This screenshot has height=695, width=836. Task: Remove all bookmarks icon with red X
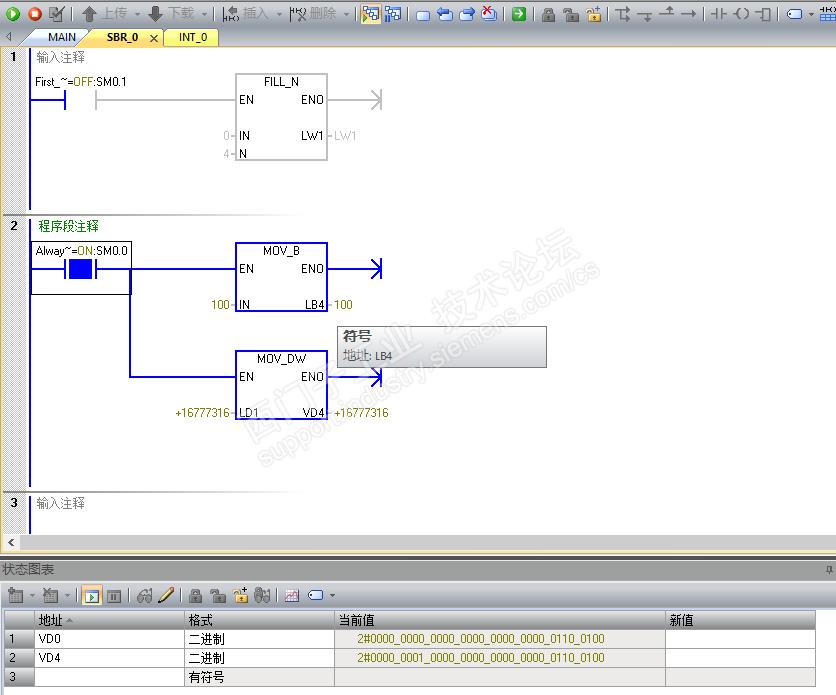[488, 13]
